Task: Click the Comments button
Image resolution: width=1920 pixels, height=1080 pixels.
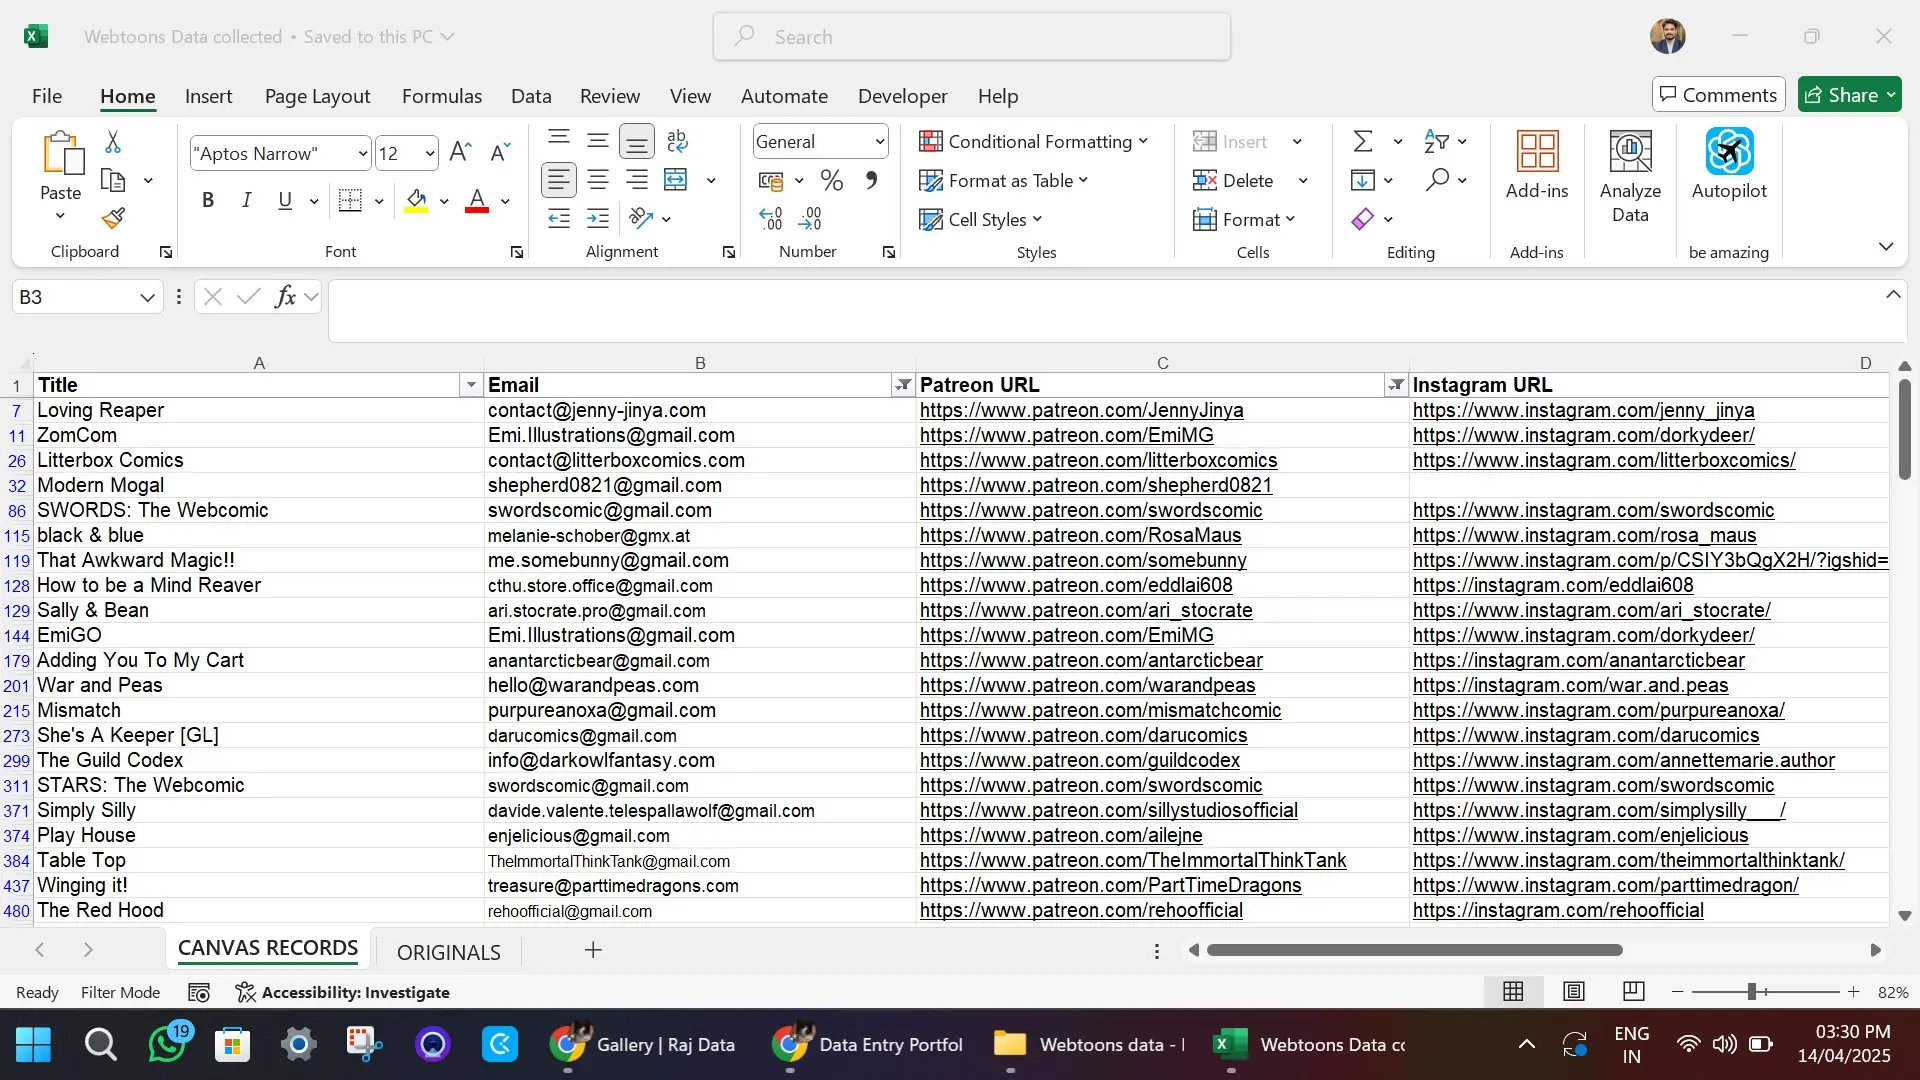Action: point(1718,95)
